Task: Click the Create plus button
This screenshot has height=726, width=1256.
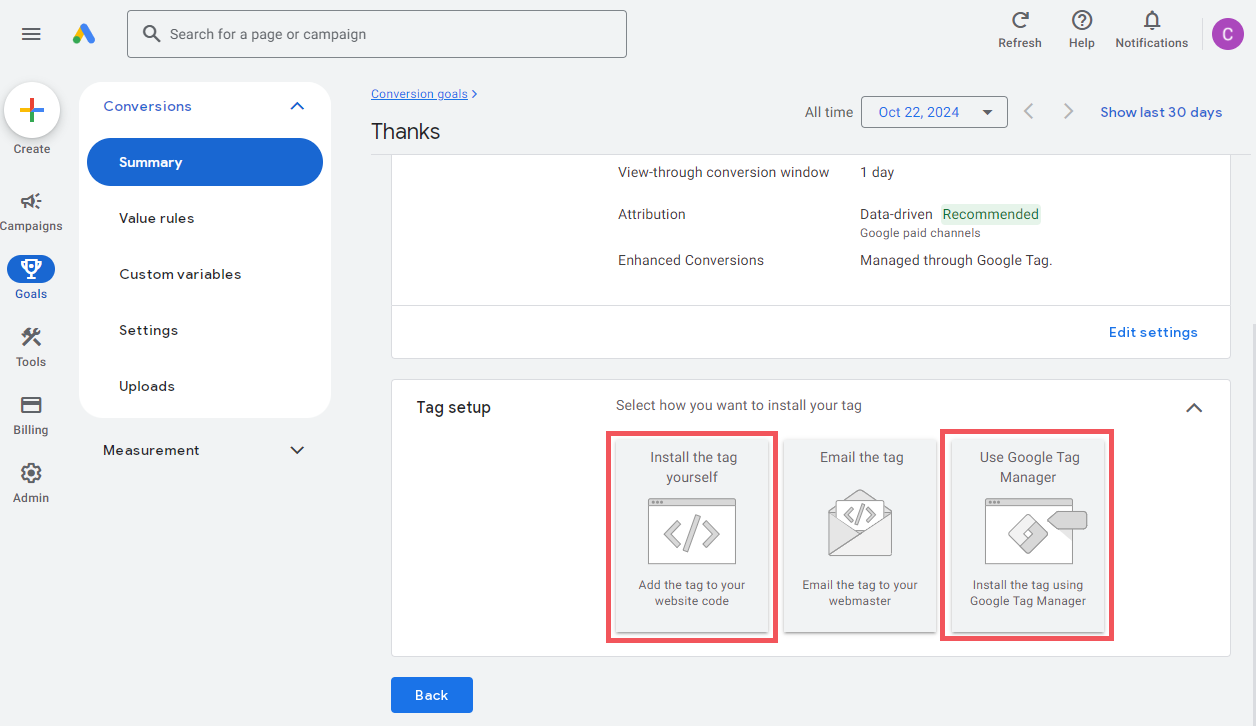Action: coord(32,110)
